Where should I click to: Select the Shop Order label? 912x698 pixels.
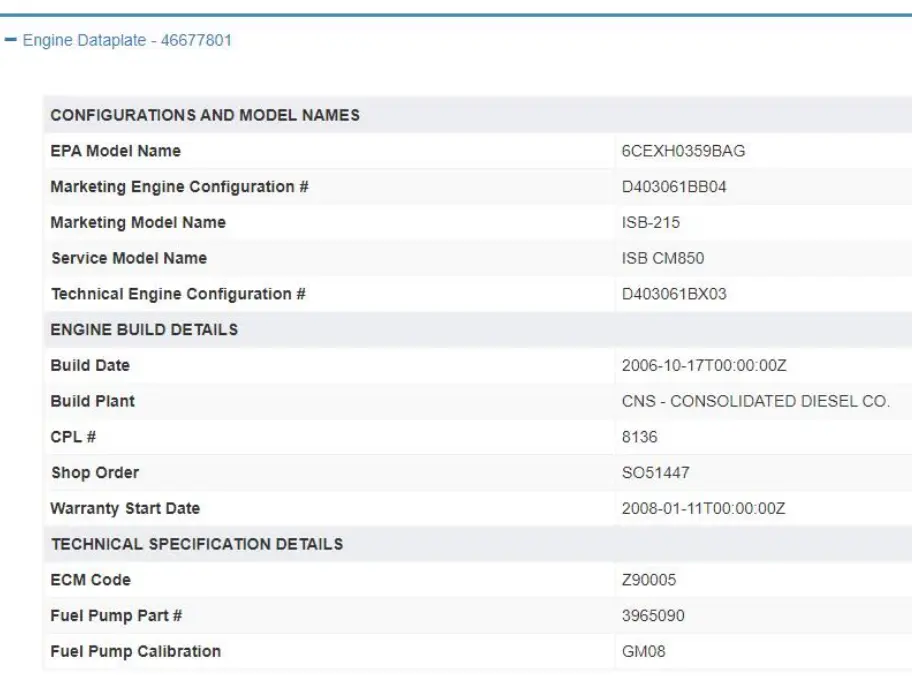(95, 472)
